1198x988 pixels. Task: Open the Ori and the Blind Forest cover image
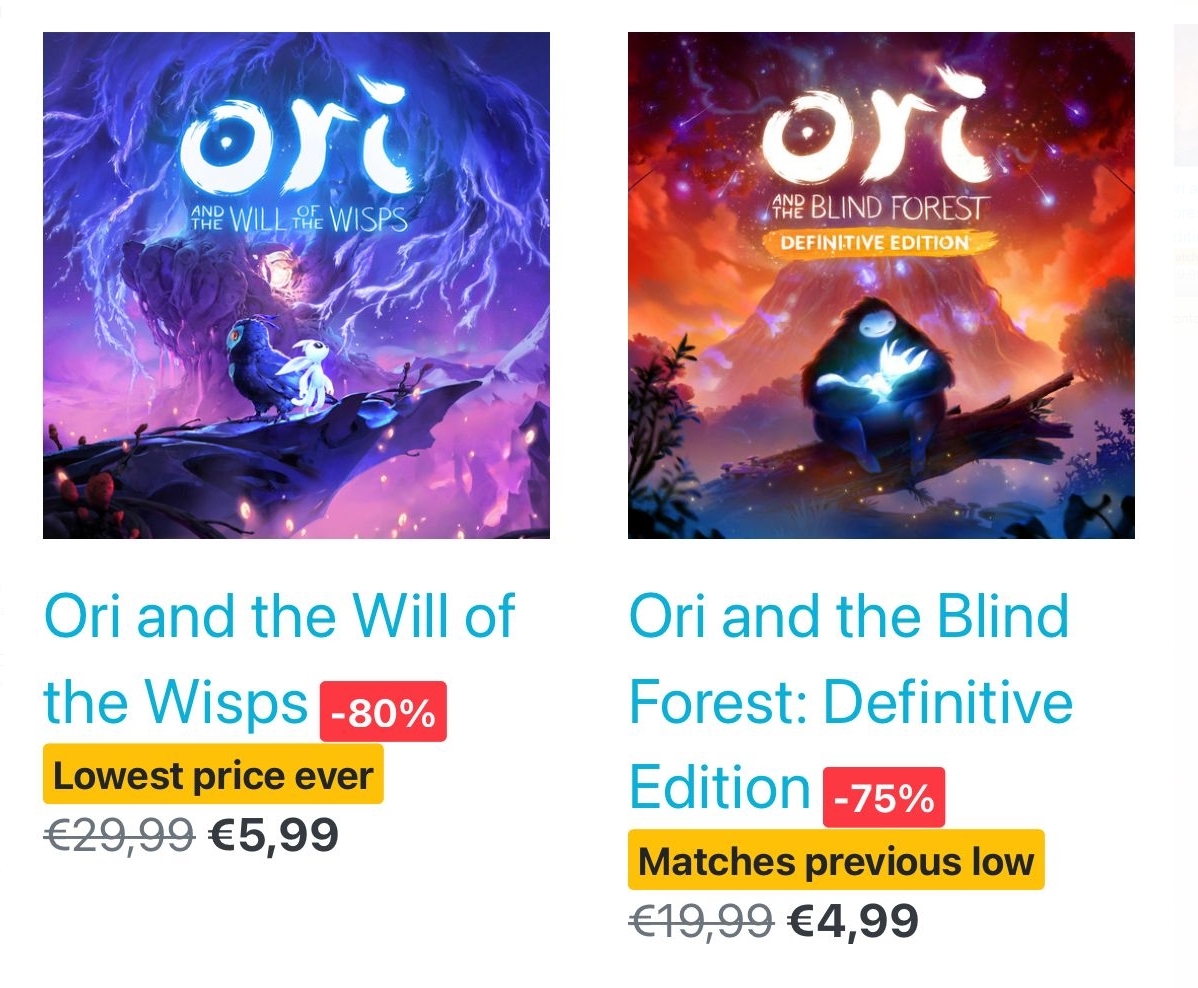click(881, 285)
